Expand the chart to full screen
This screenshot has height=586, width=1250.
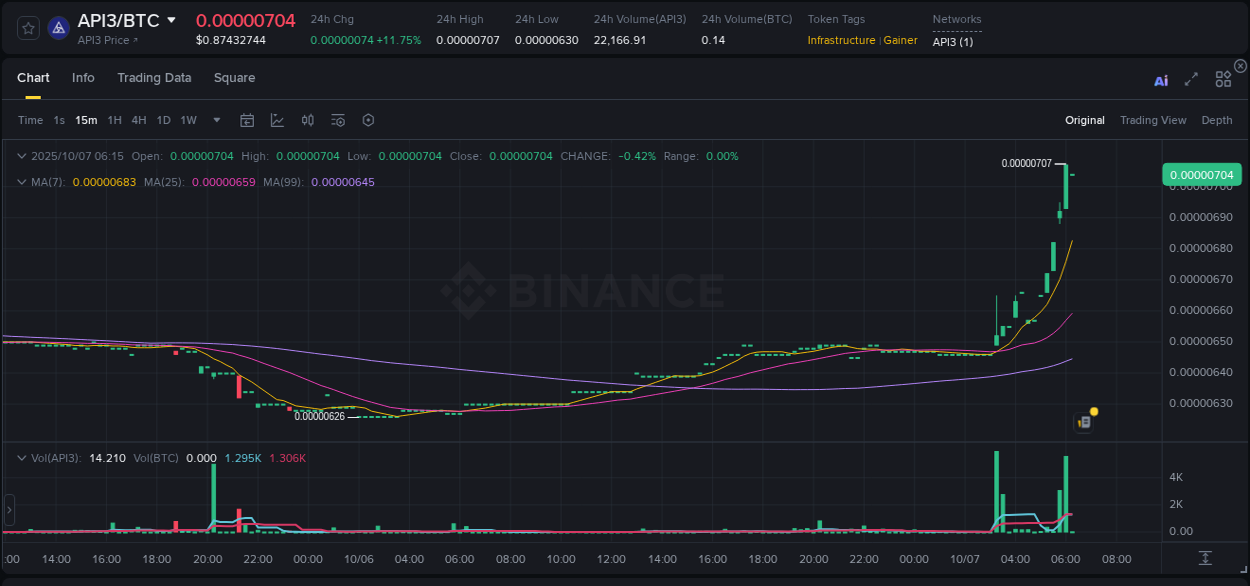click(1190, 78)
